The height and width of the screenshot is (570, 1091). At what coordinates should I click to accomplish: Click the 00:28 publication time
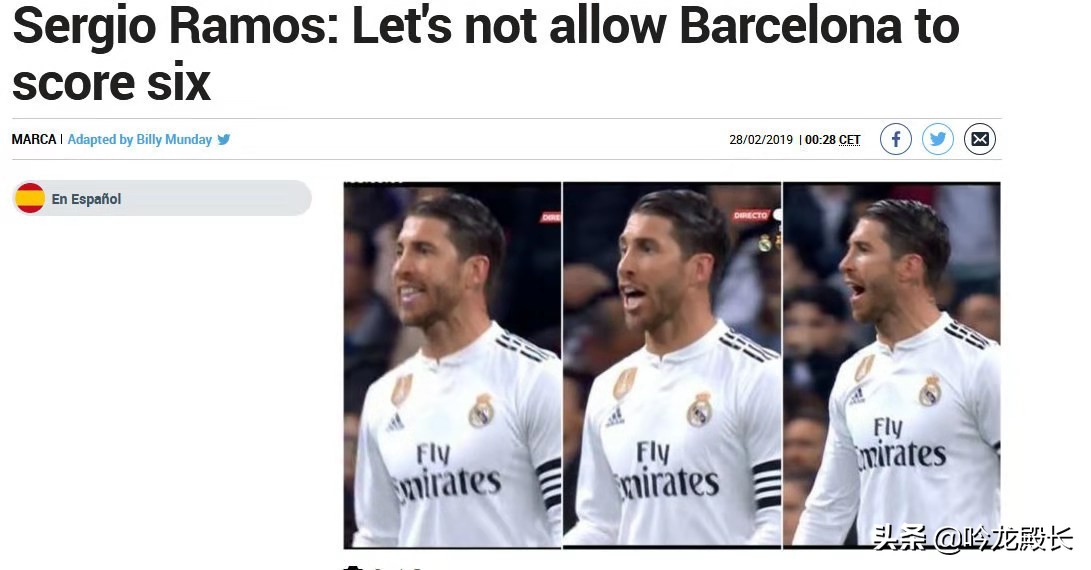(820, 140)
